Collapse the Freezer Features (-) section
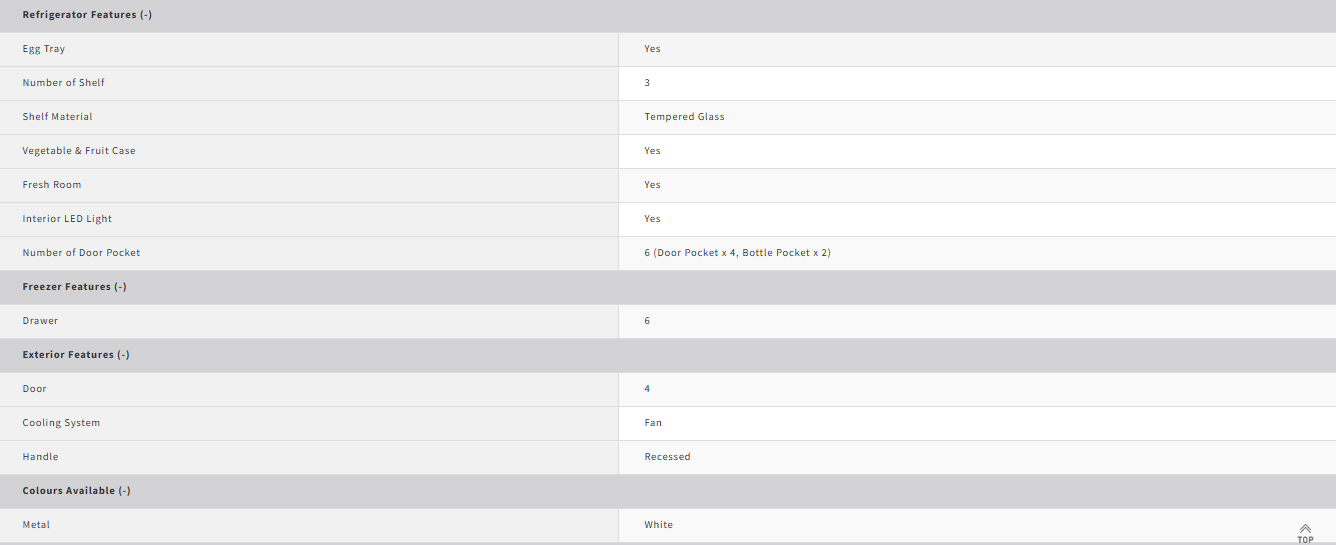Image resolution: width=1336 pixels, height=545 pixels. [74, 287]
